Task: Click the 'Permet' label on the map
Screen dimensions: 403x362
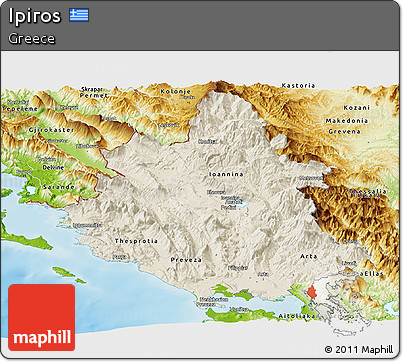Action: pos(94,95)
